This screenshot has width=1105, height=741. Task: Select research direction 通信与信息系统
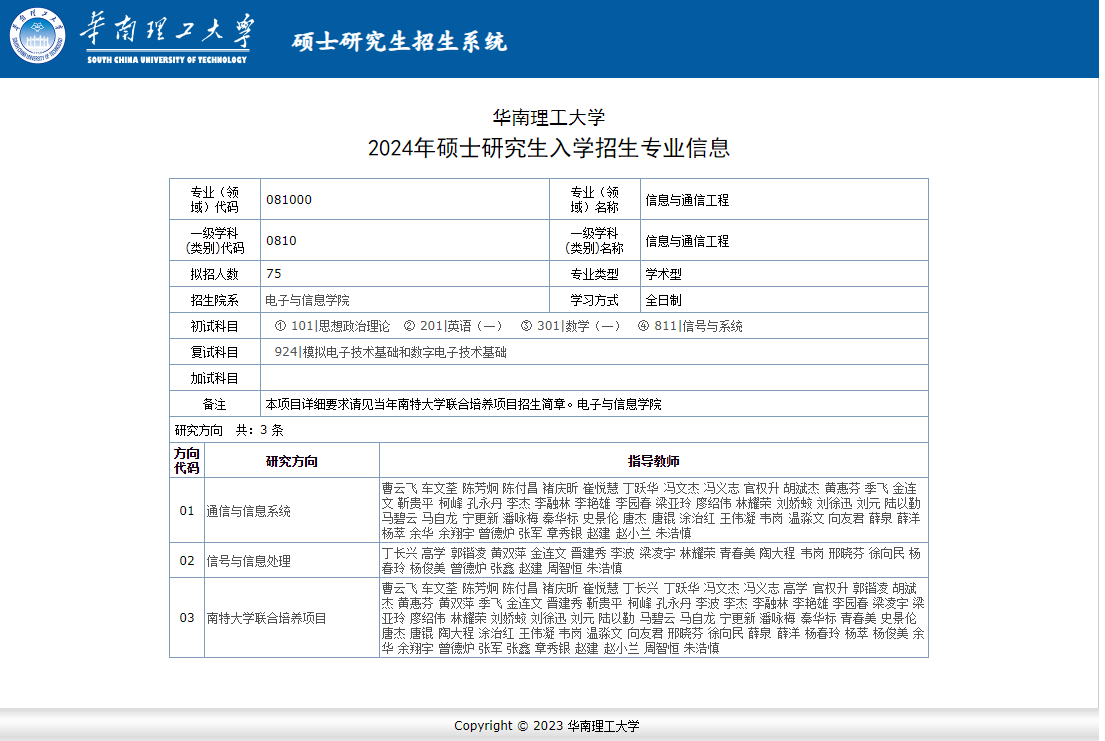[x=248, y=511]
